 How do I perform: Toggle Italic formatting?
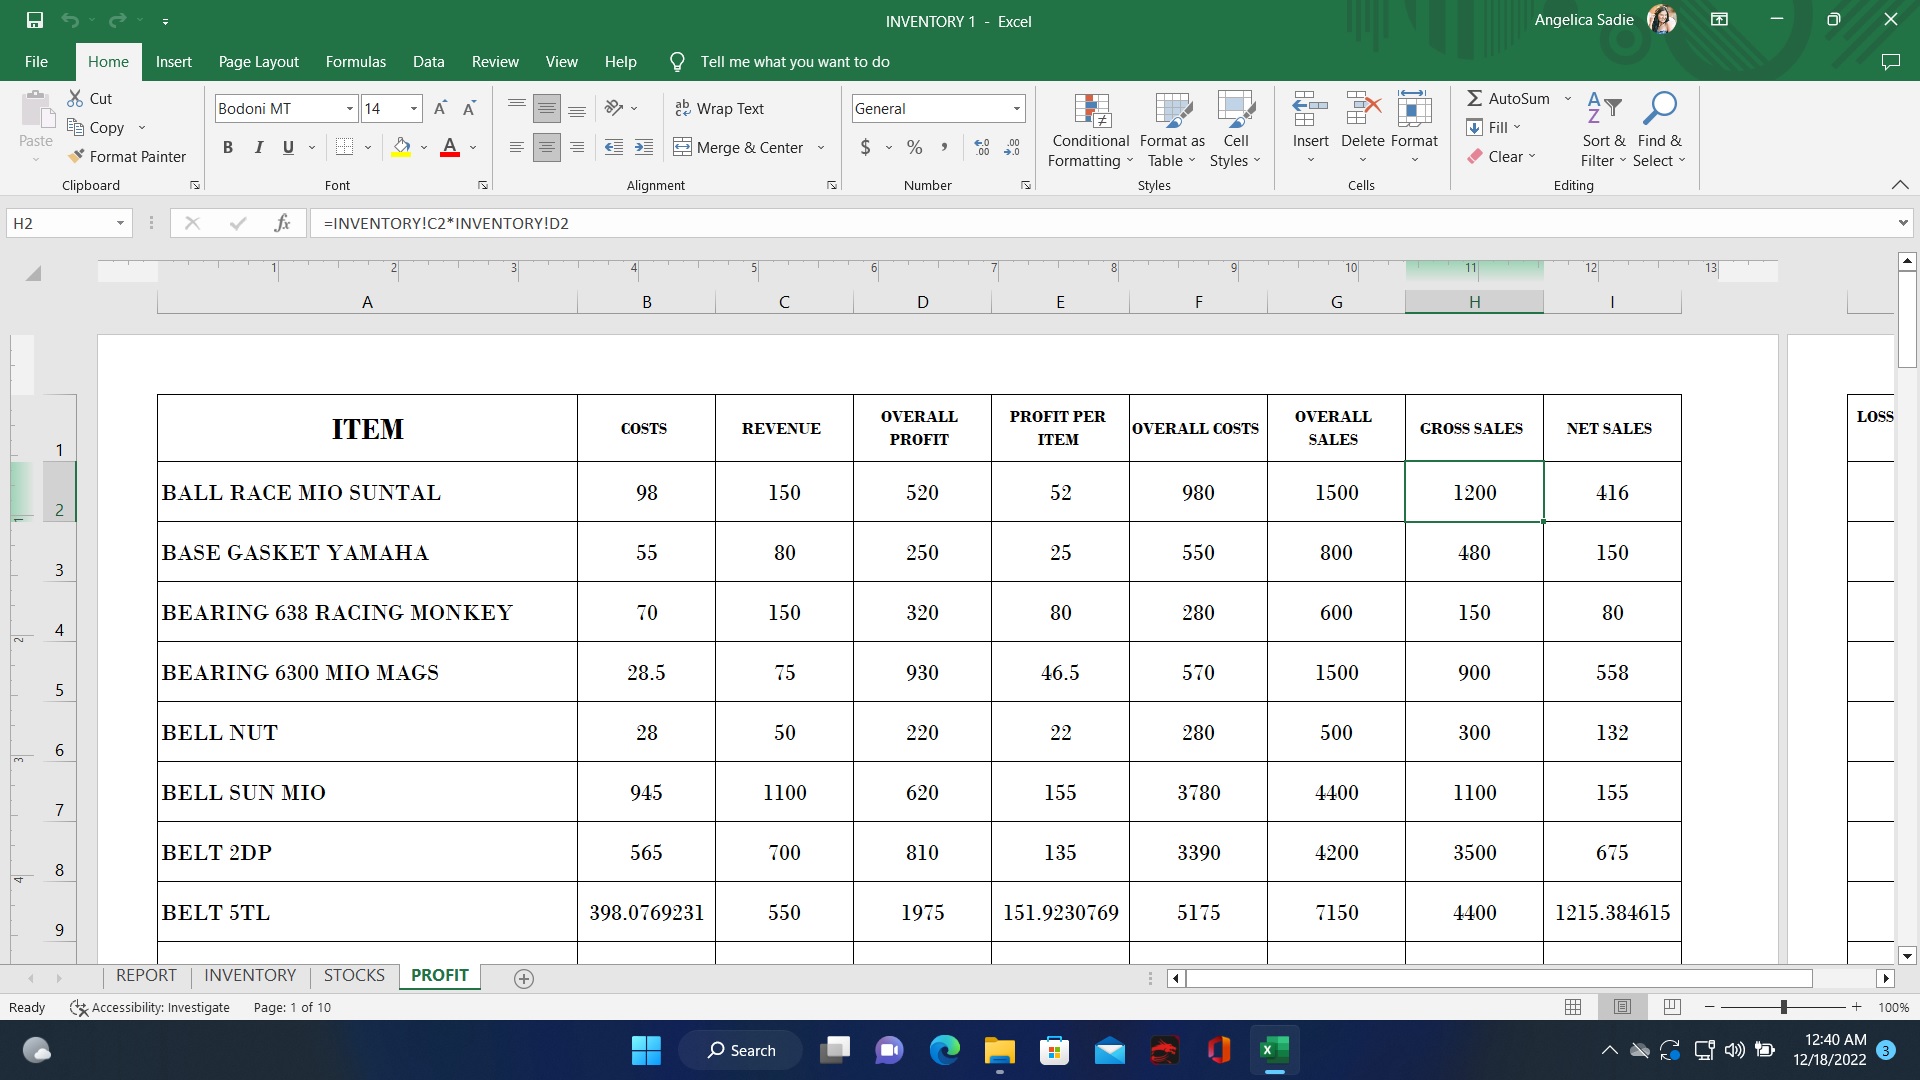[258, 147]
